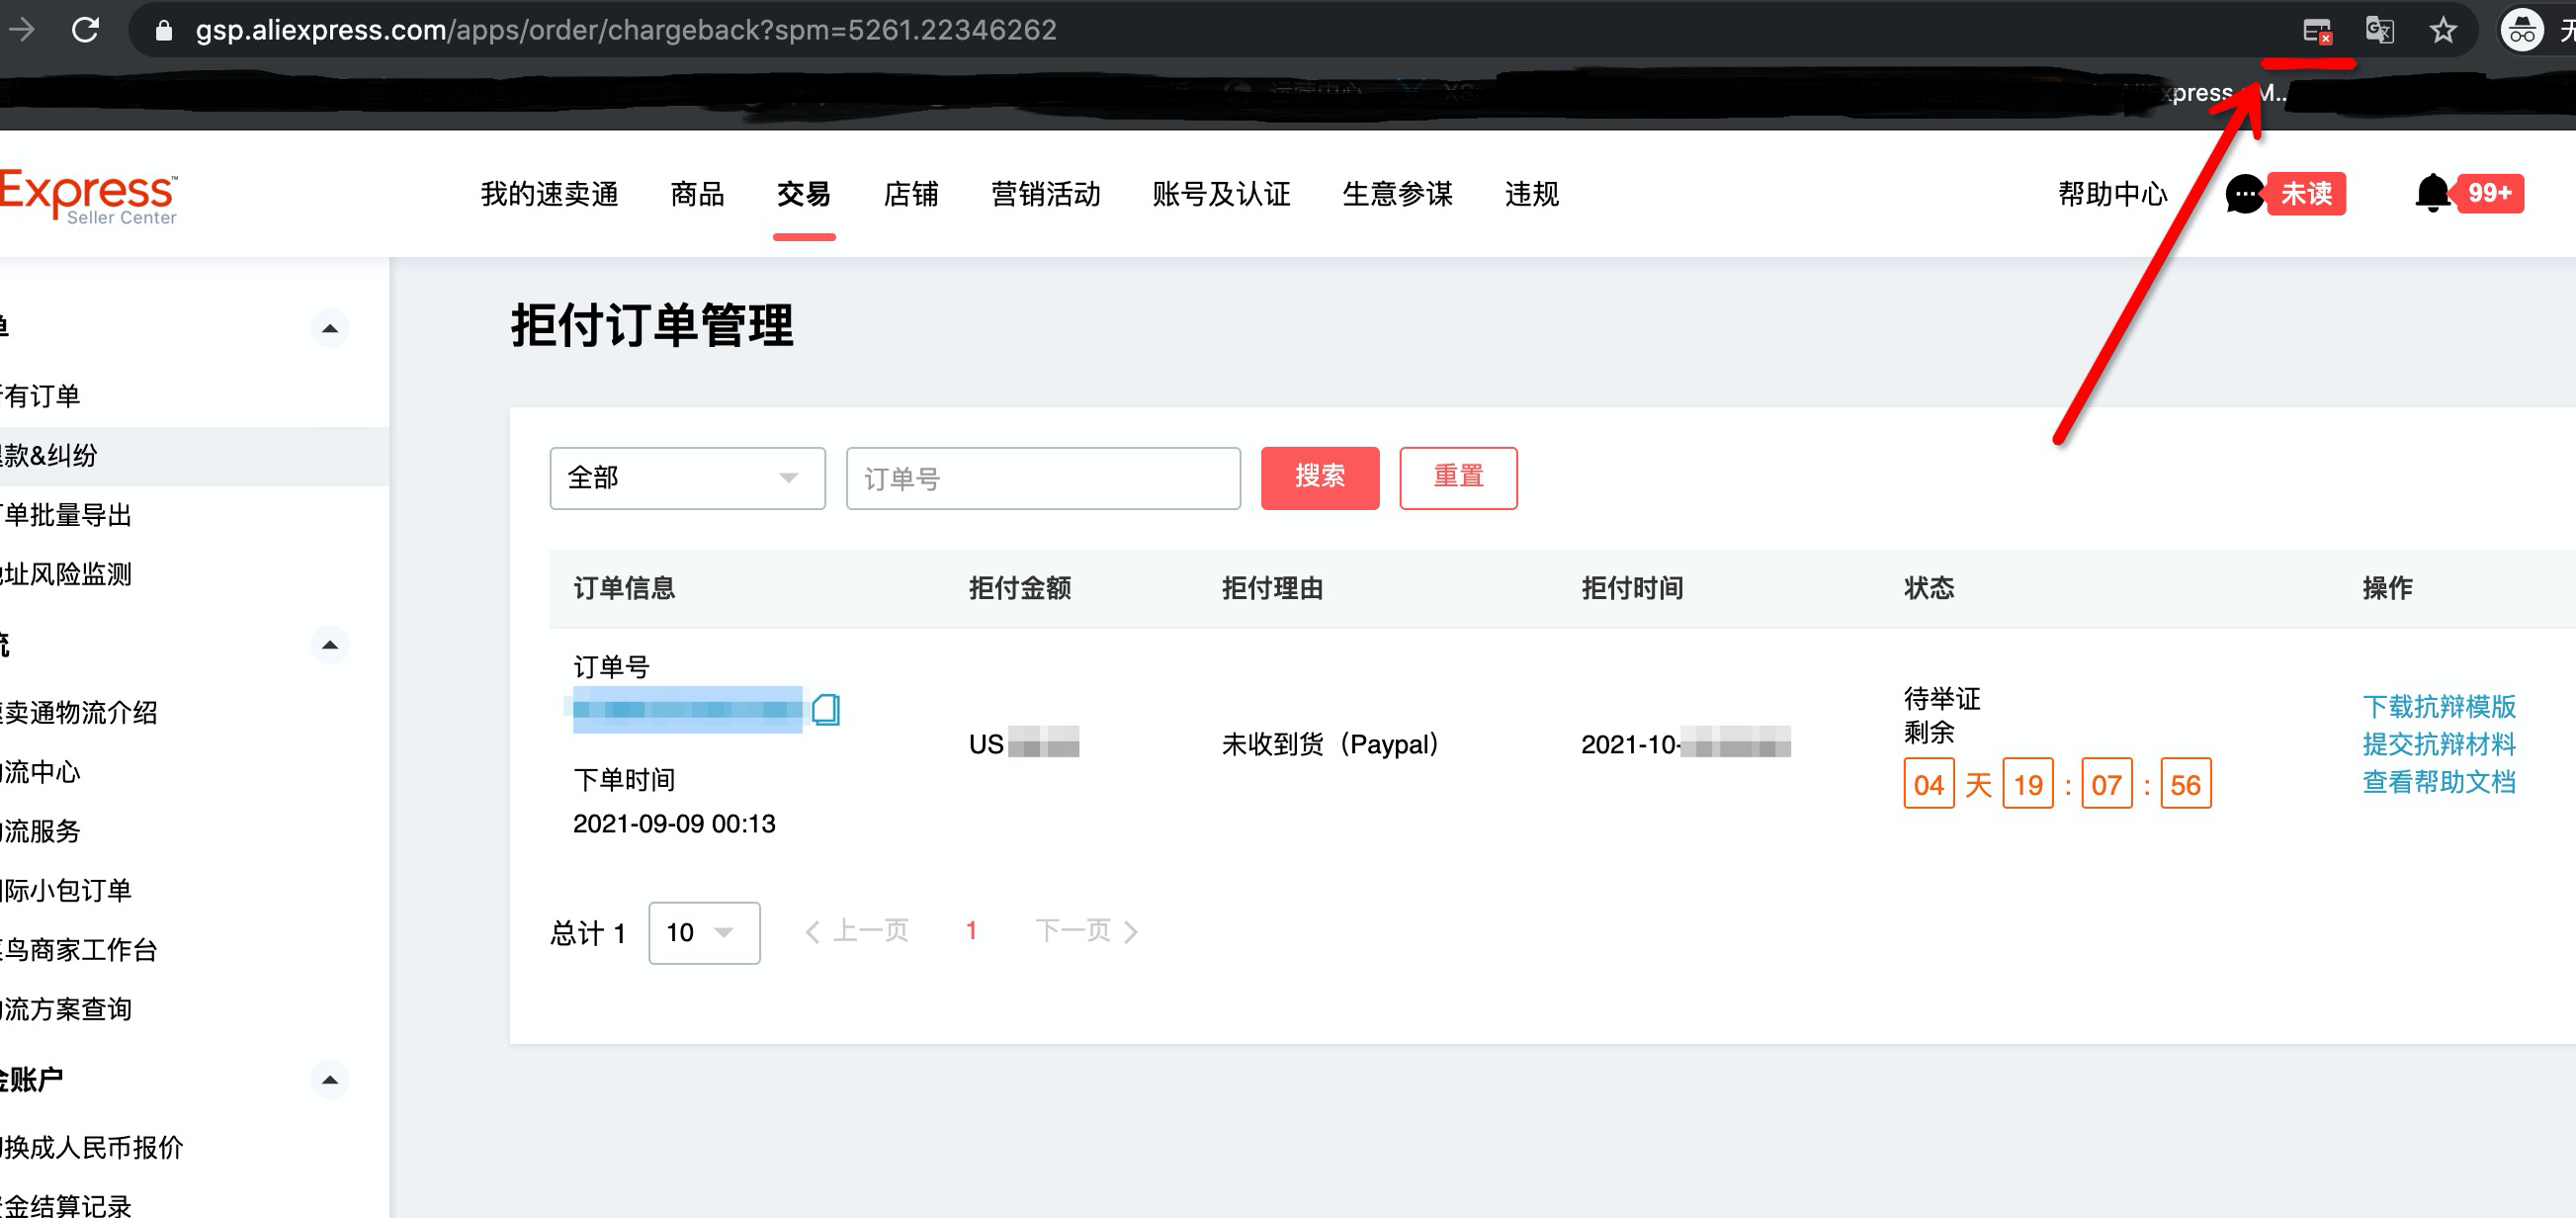Open the site security lock icon
Image resolution: width=2576 pixels, height=1218 pixels.
164,31
